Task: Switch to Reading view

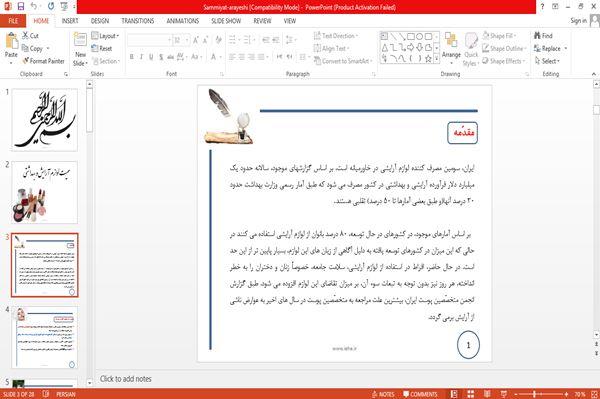Action: point(487,394)
